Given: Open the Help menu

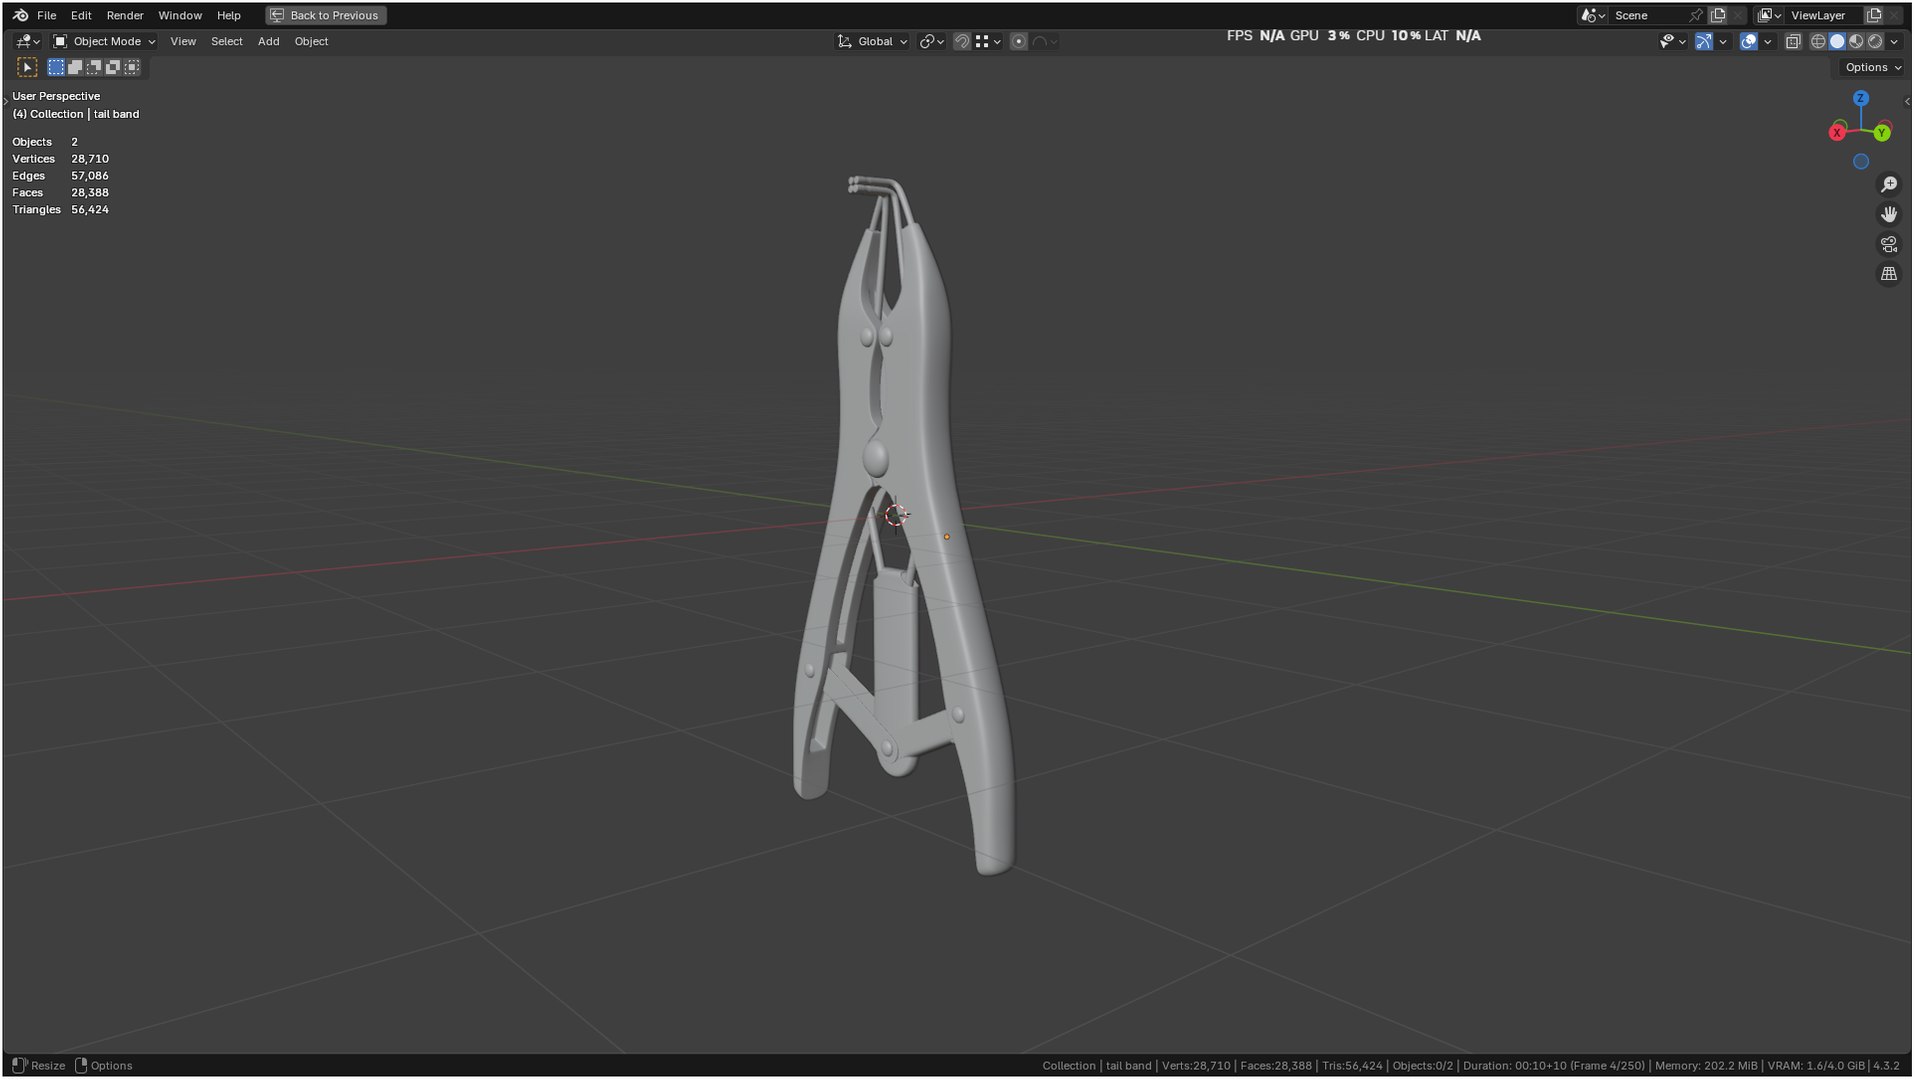Looking at the screenshot, I should [229, 15].
